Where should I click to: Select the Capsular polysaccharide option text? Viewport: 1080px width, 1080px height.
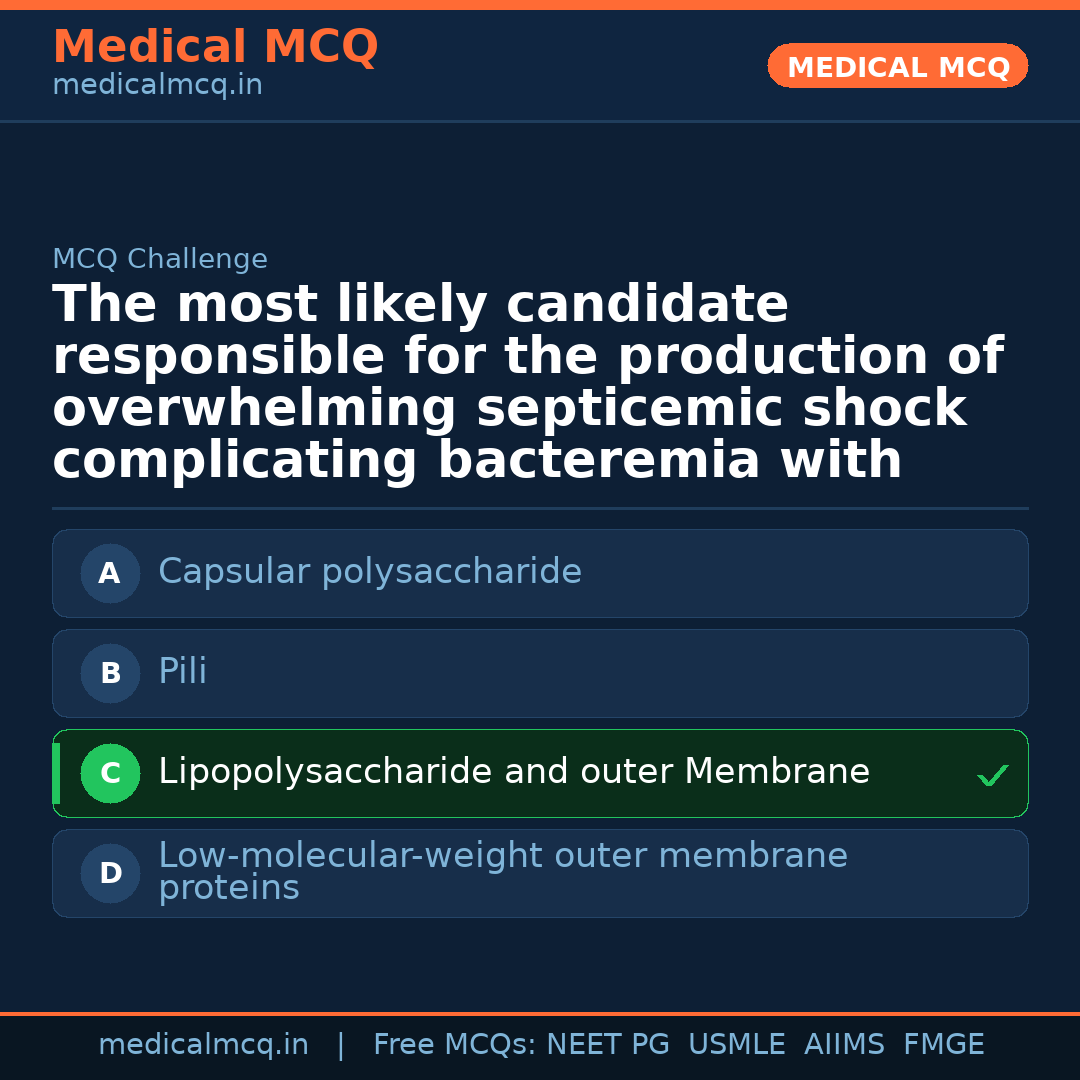click(370, 572)
